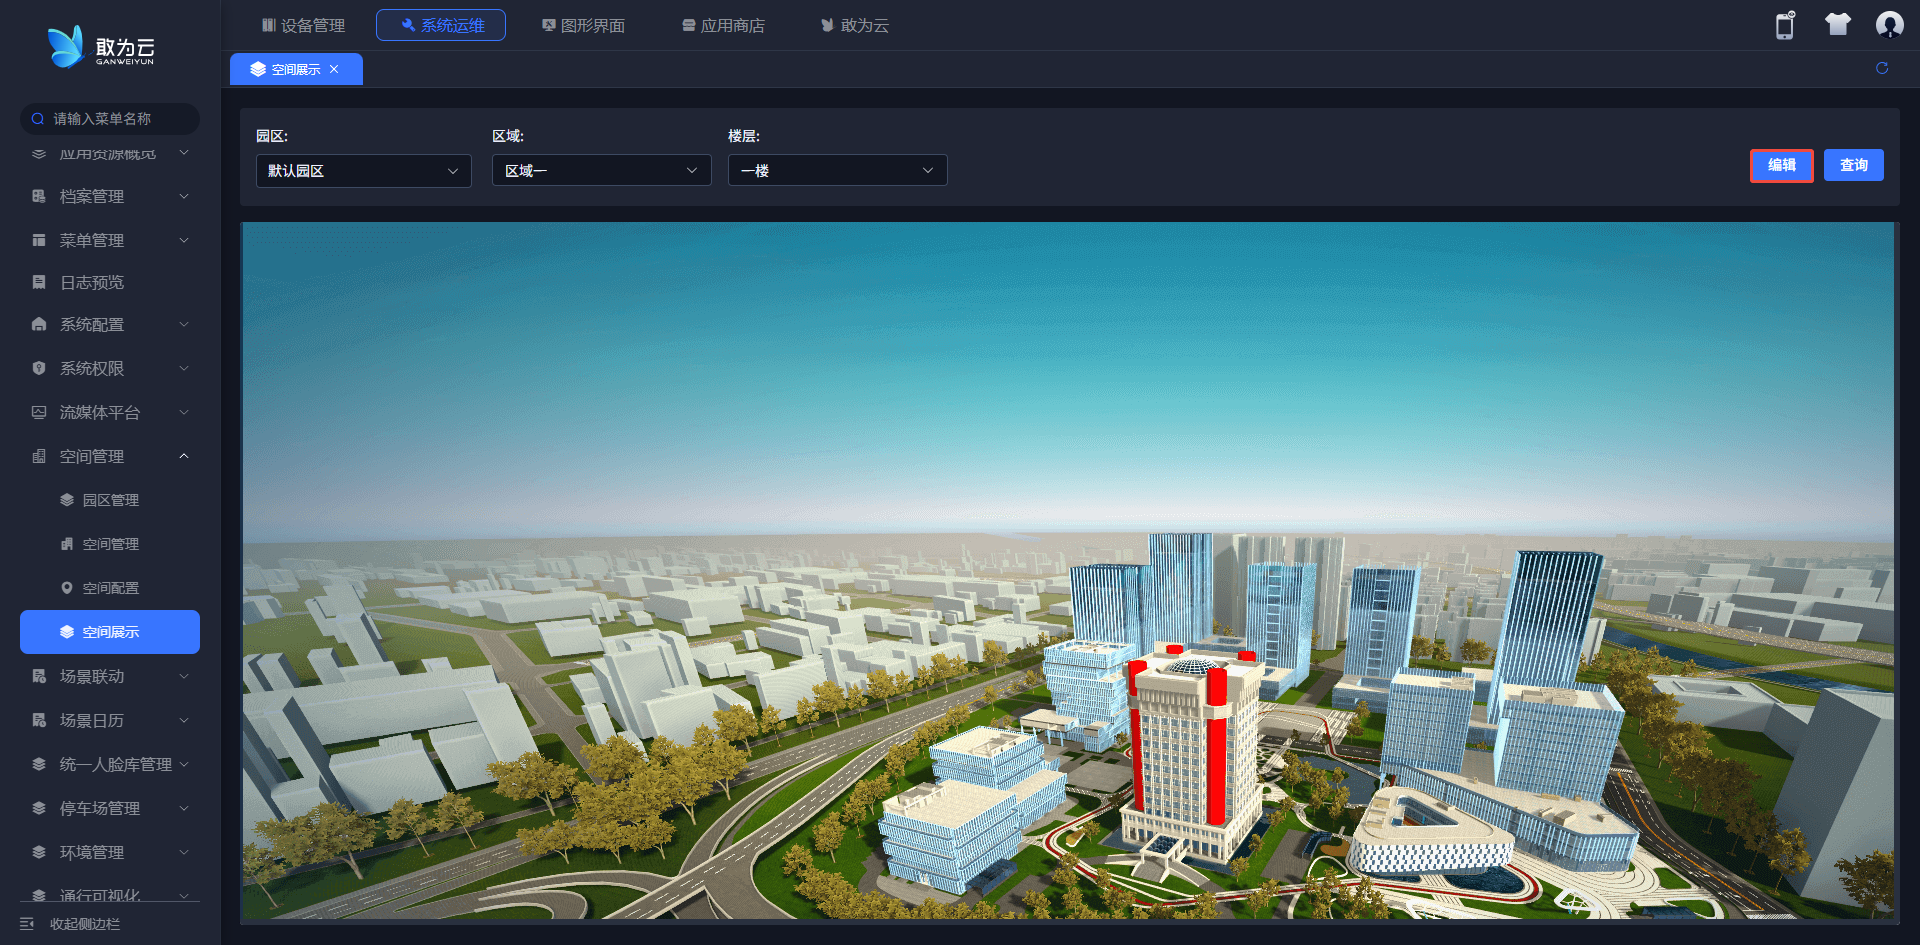1920x945 pixels.
Task: Open the theme skin shirt icon
Action: [x=1837, y=25]
